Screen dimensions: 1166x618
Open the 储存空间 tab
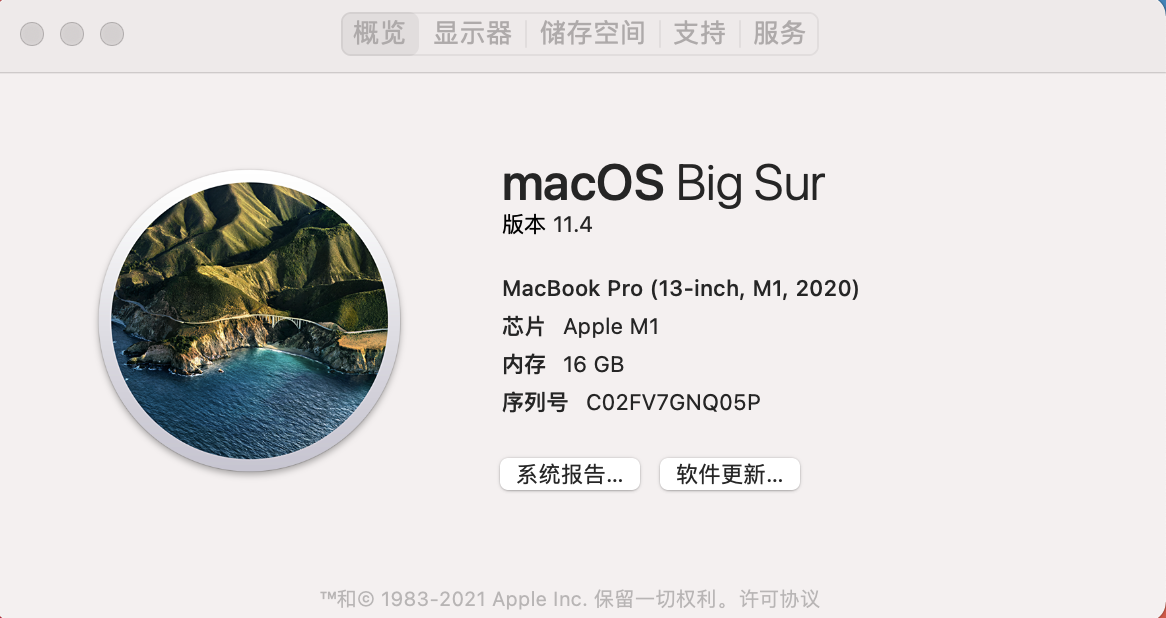[x=593, y=33]
